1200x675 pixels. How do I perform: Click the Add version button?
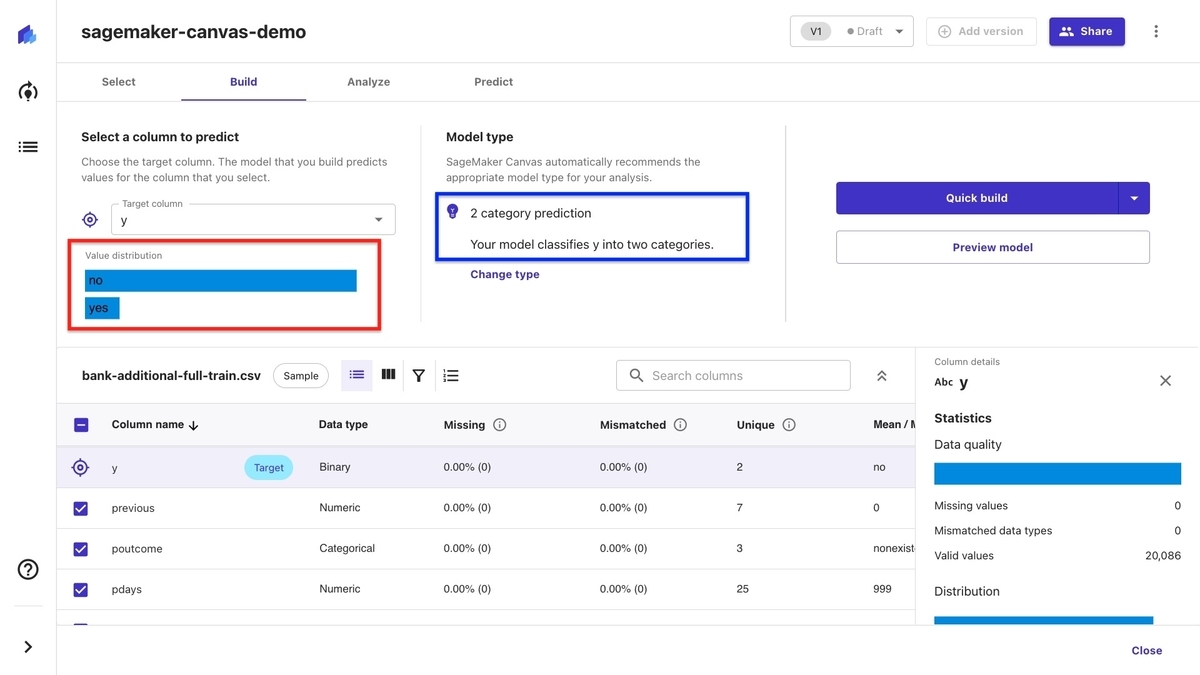point(981,31)
